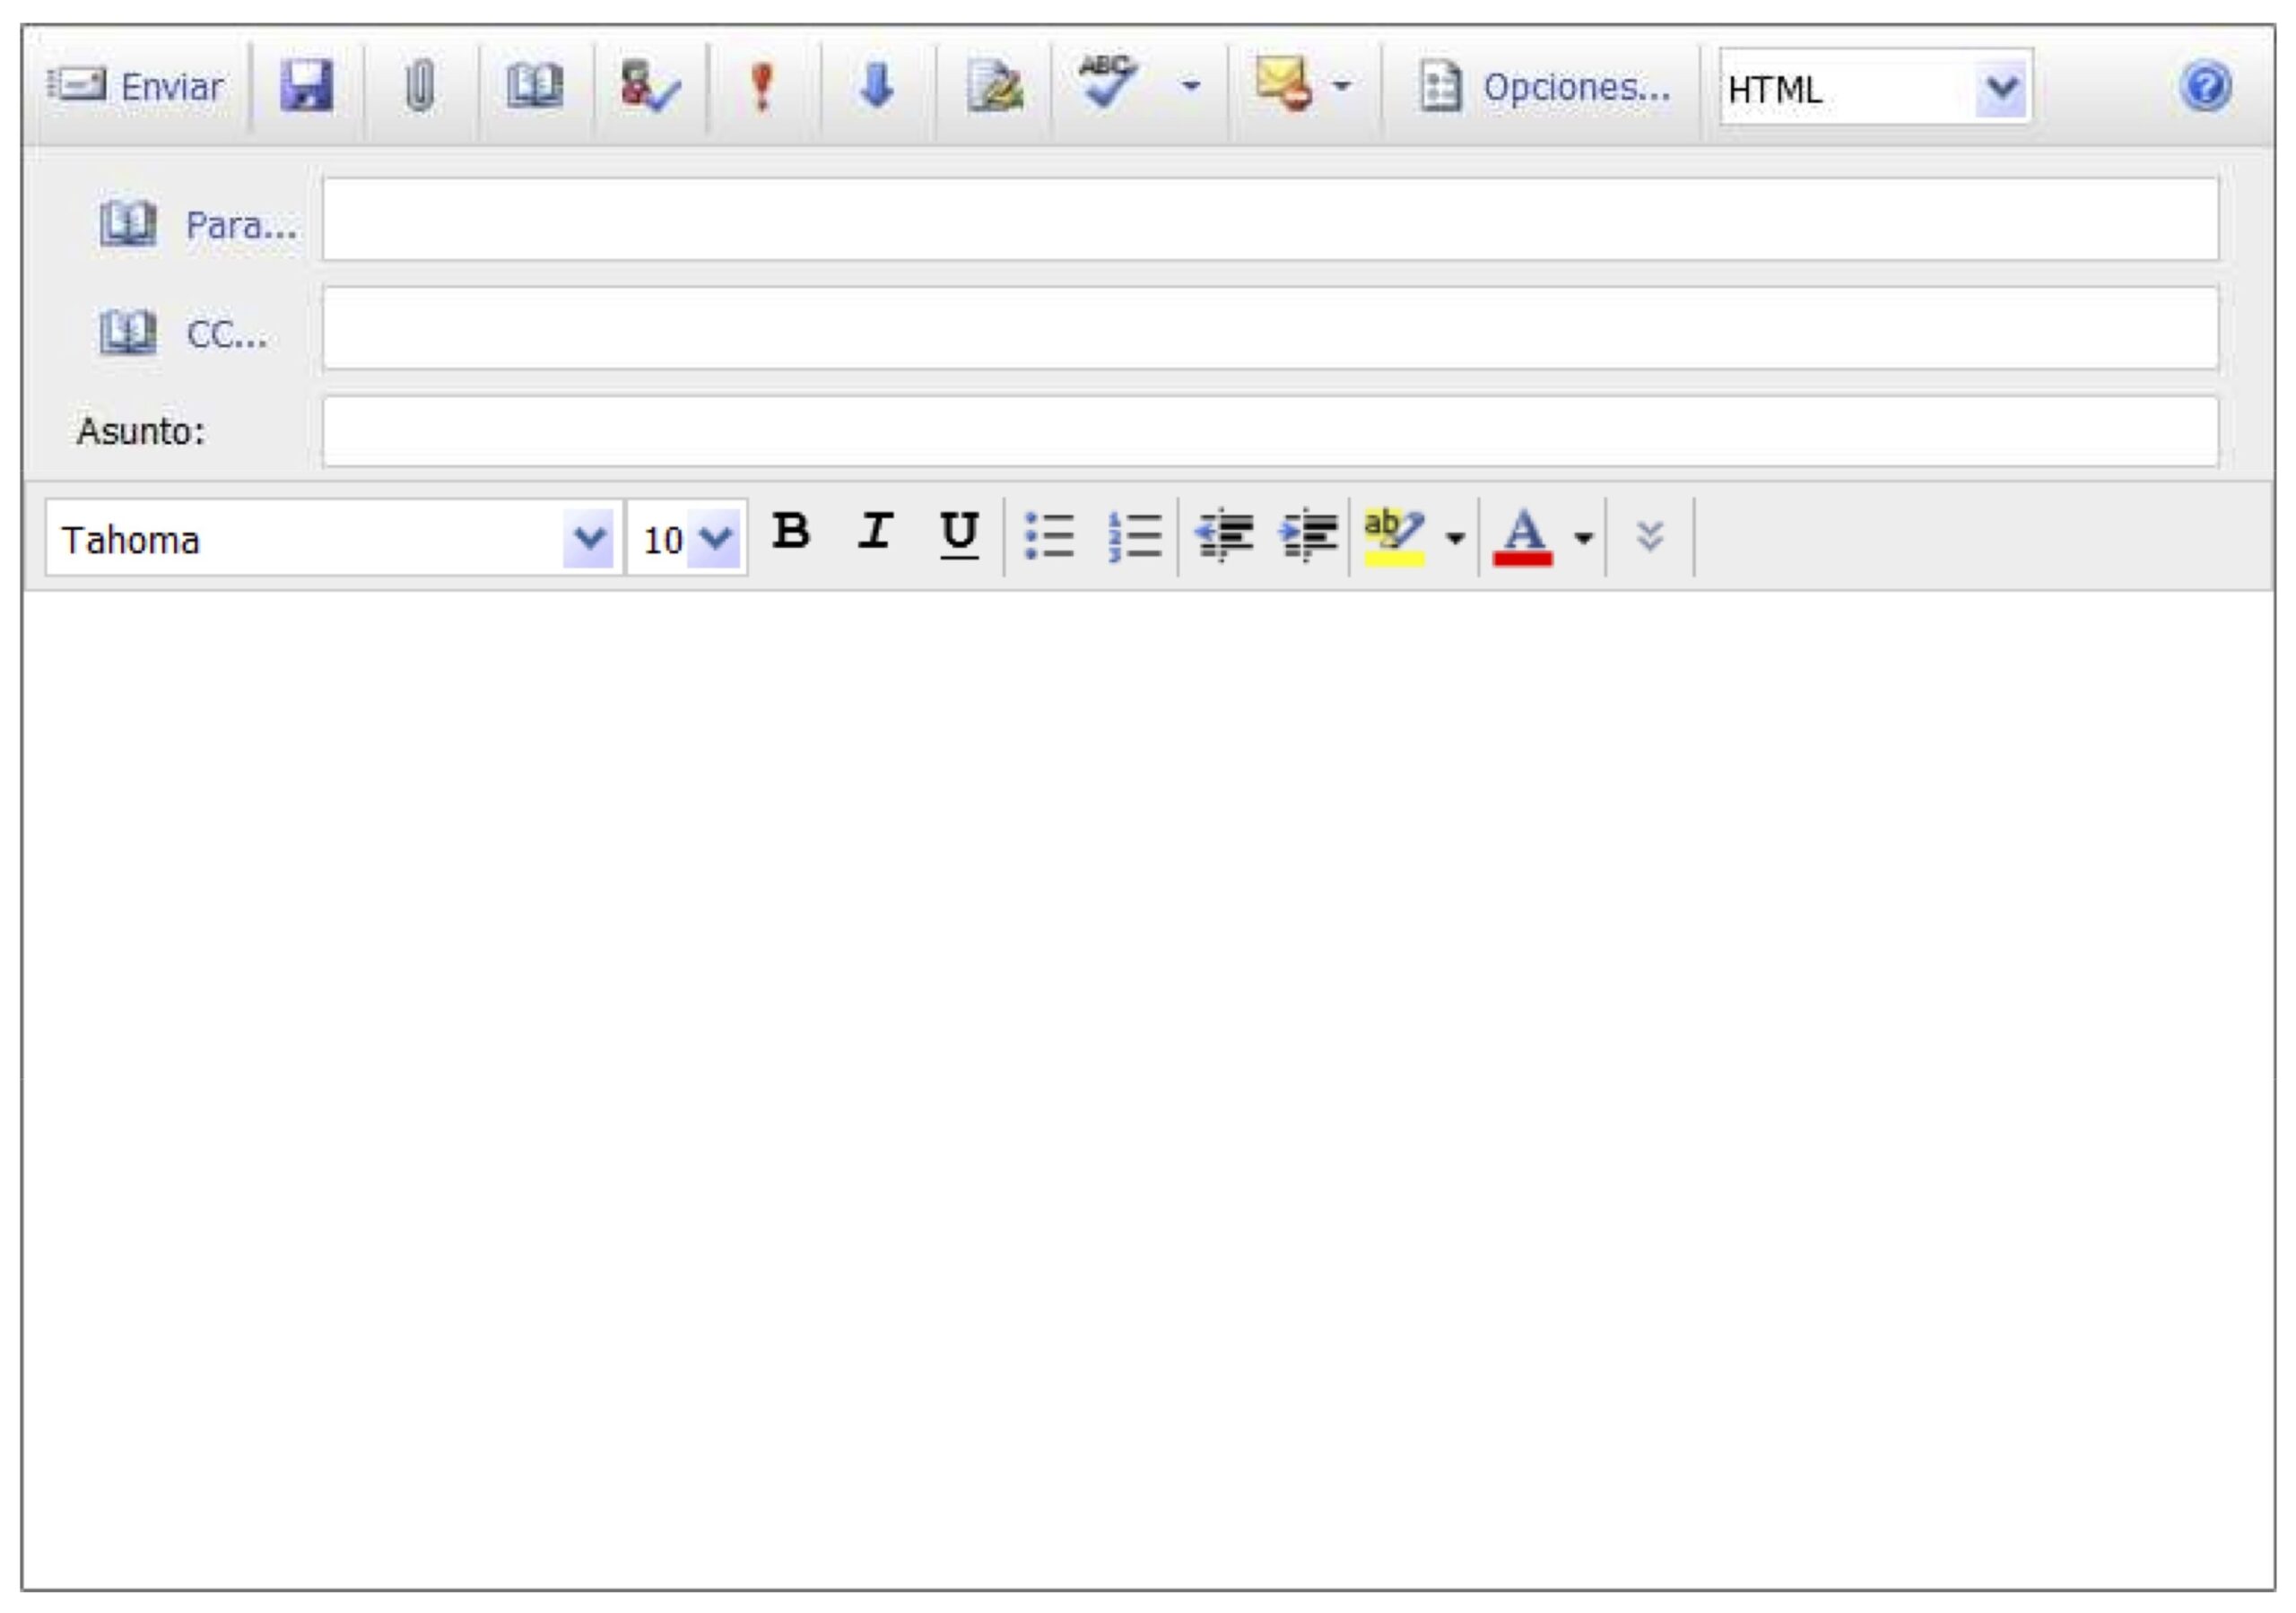Set high importance with the red exclamation mark
The height and width of the screenshot is (1613, 2296).
click(762, 86)
